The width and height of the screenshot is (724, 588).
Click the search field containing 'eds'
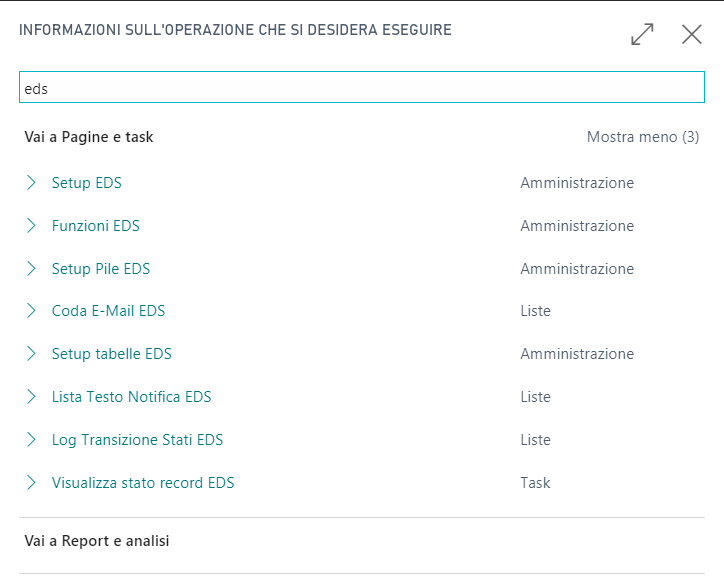click(362, 88)
